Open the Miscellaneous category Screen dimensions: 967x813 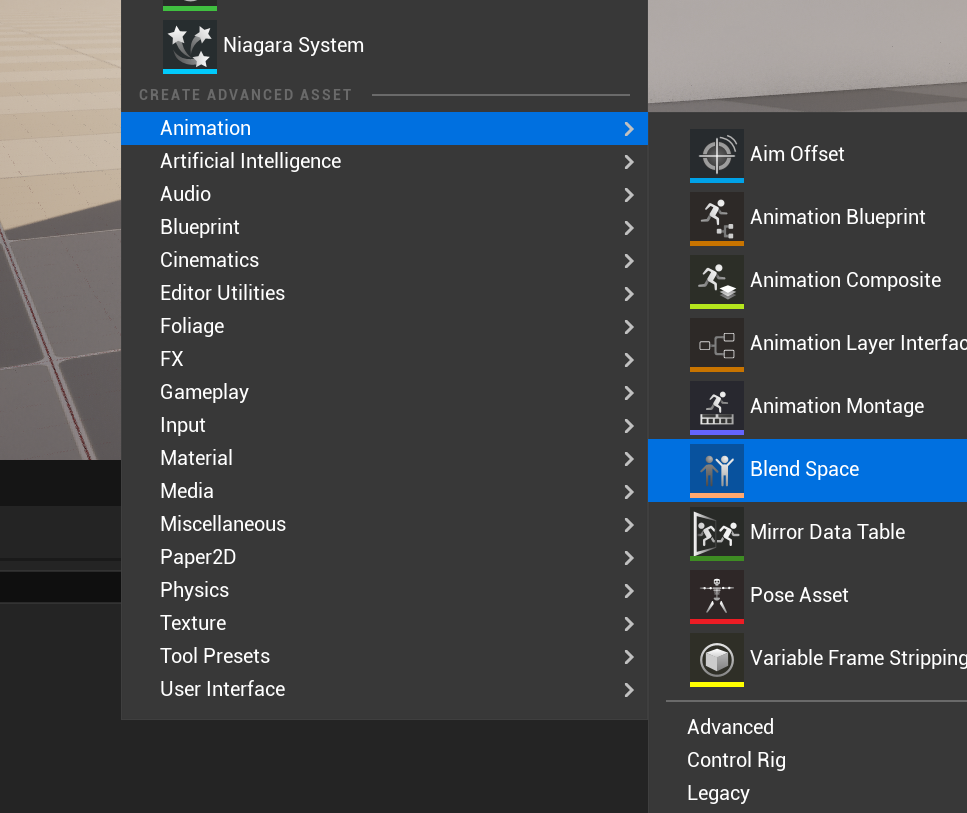pos(384,524)
